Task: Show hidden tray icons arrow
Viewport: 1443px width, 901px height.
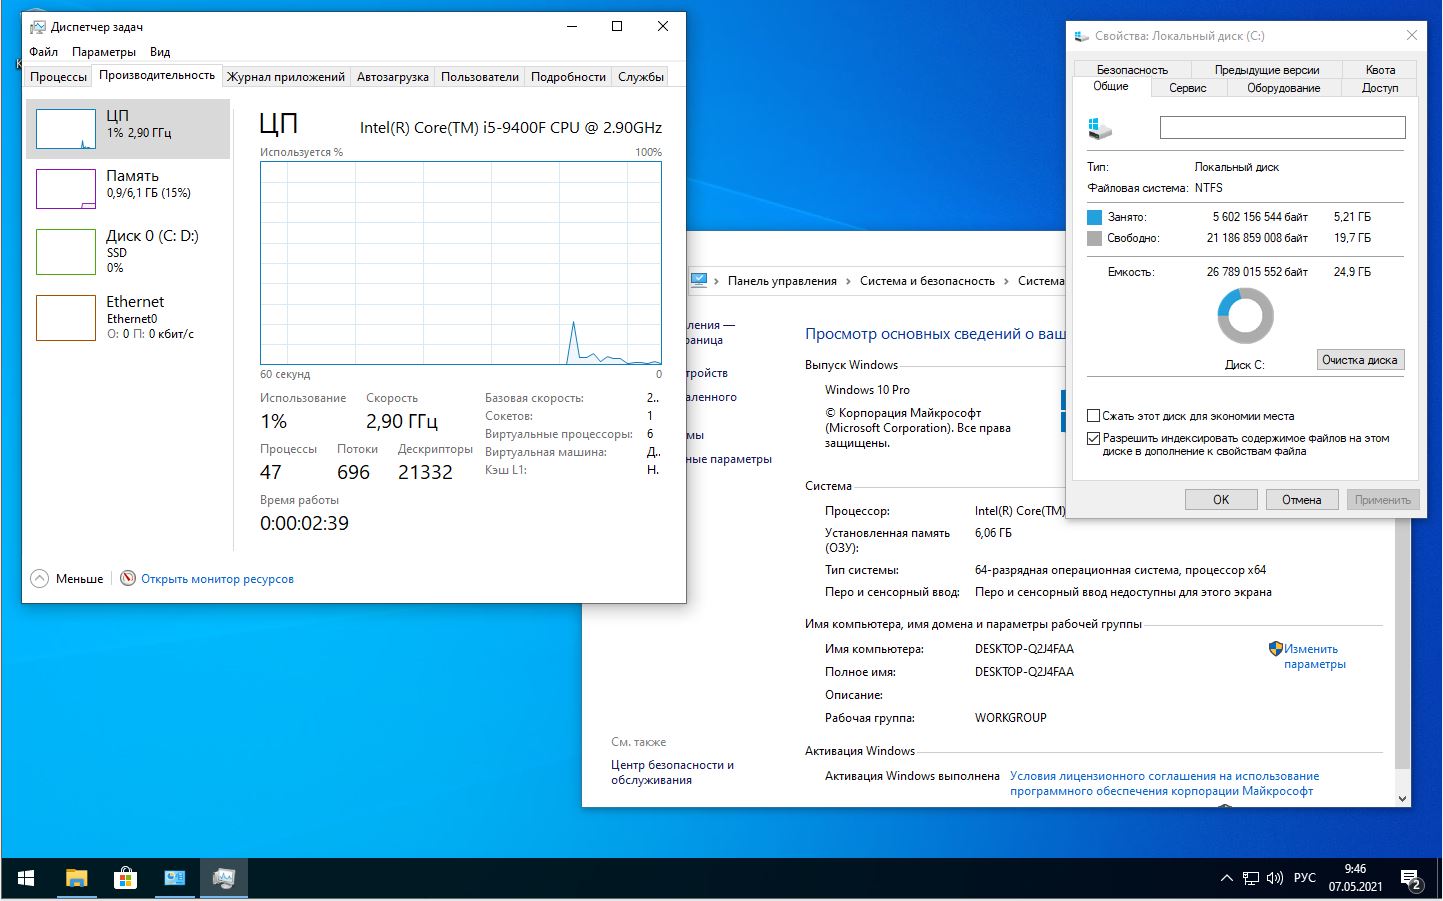Action: tap(1227, 878)
